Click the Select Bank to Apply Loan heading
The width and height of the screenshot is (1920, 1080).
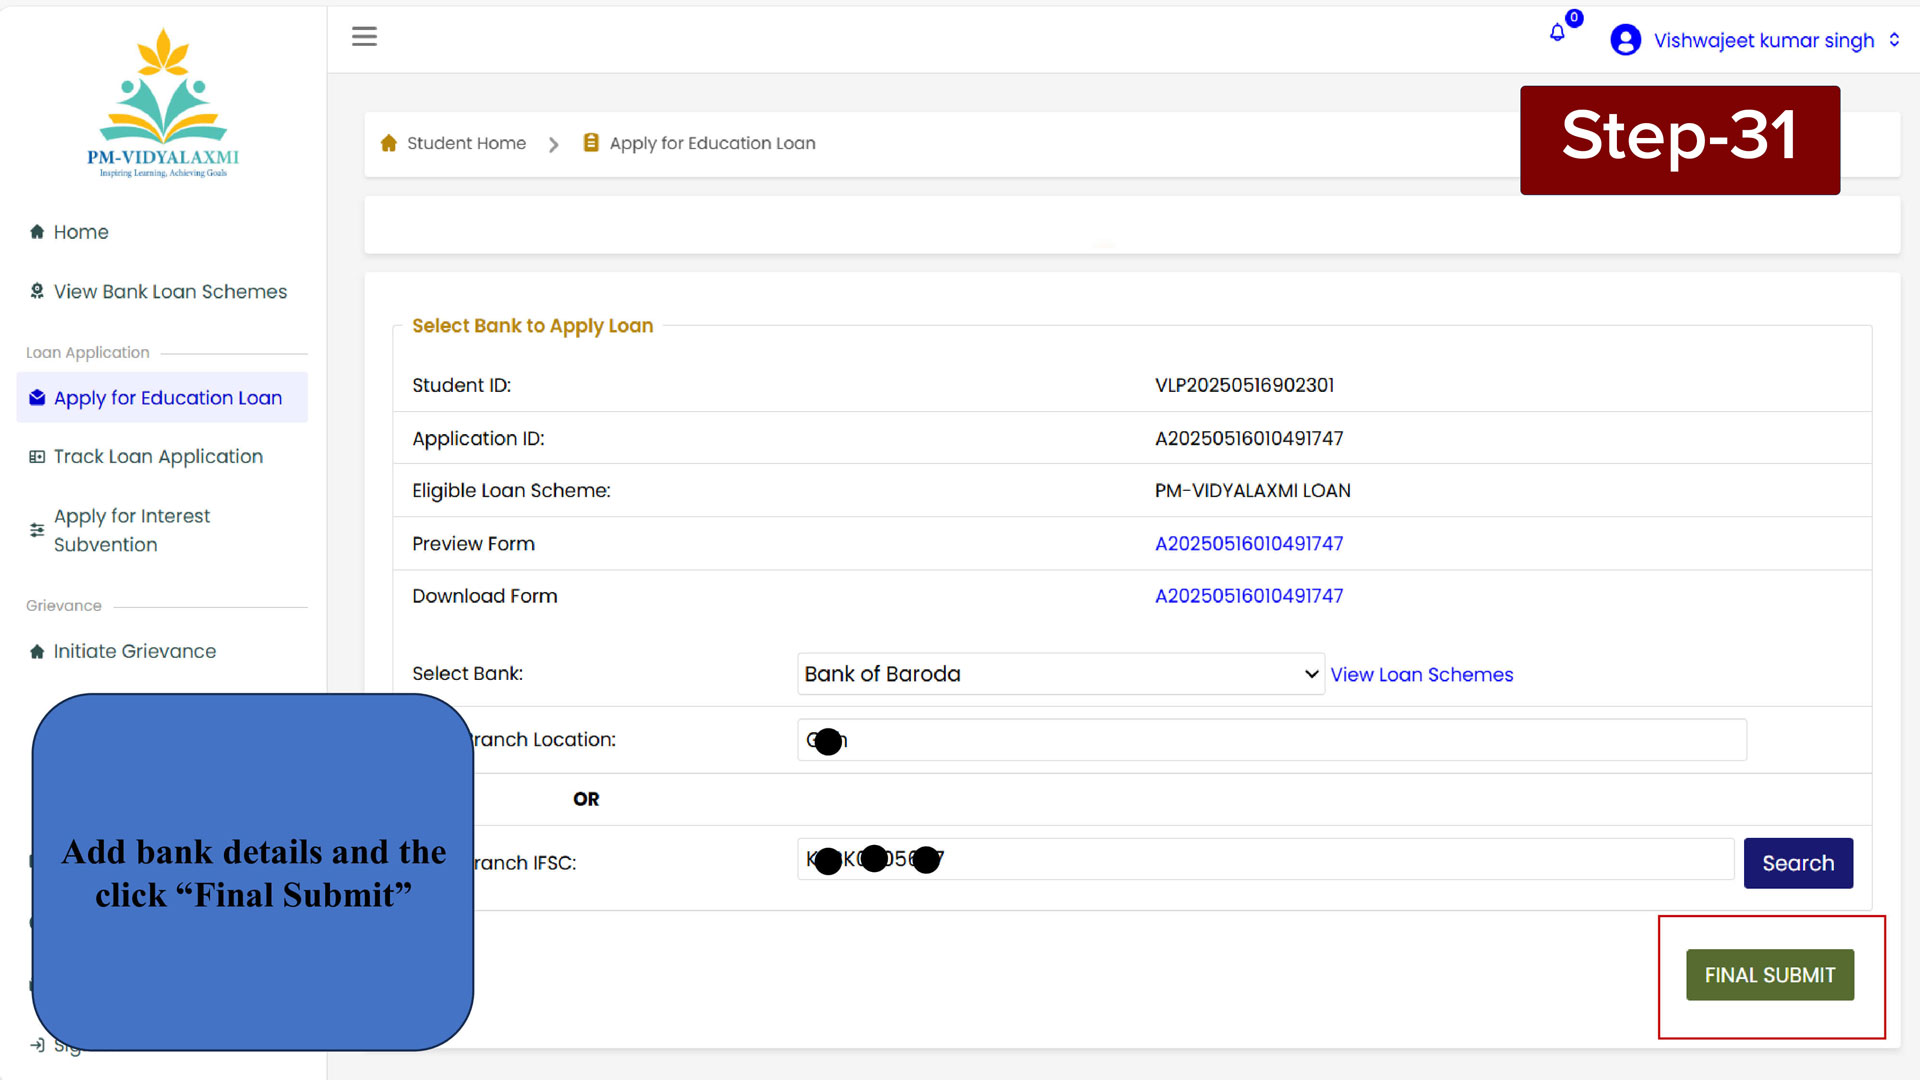(x=532, y=326)
